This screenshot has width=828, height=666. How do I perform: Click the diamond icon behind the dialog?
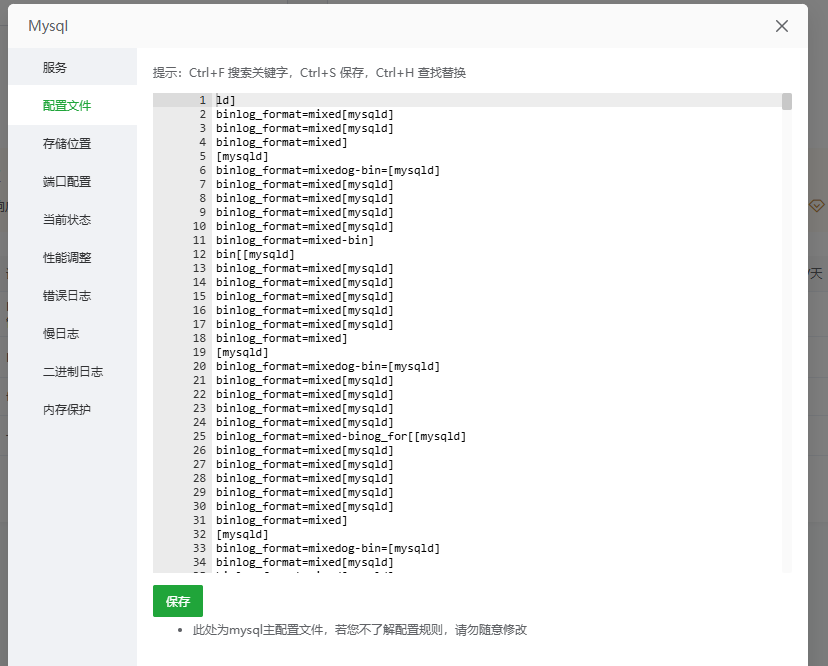pyautogui.click(x=816, y=205)
